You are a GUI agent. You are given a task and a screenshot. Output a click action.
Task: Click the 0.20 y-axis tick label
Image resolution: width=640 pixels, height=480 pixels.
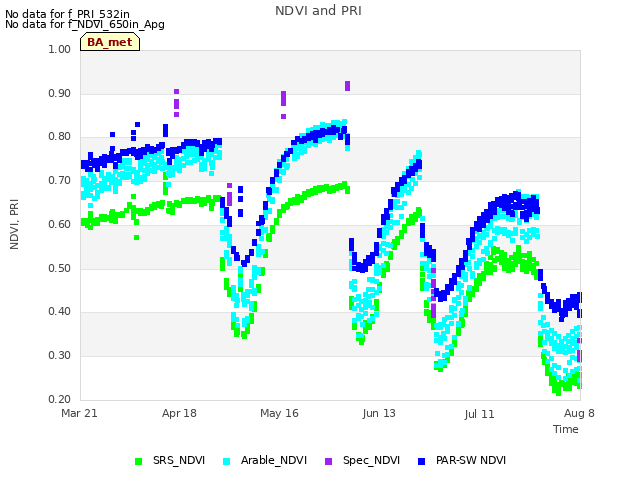60,399
